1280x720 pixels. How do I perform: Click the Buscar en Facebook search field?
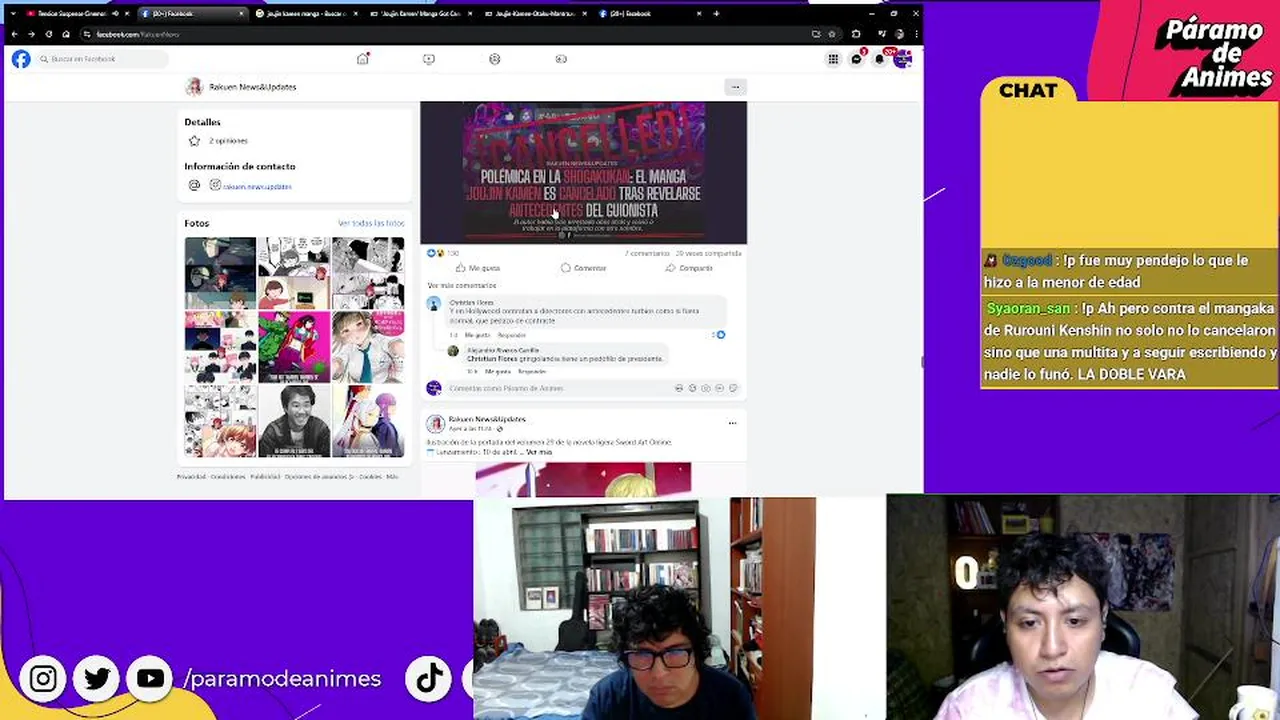click(x=102, y=59)
